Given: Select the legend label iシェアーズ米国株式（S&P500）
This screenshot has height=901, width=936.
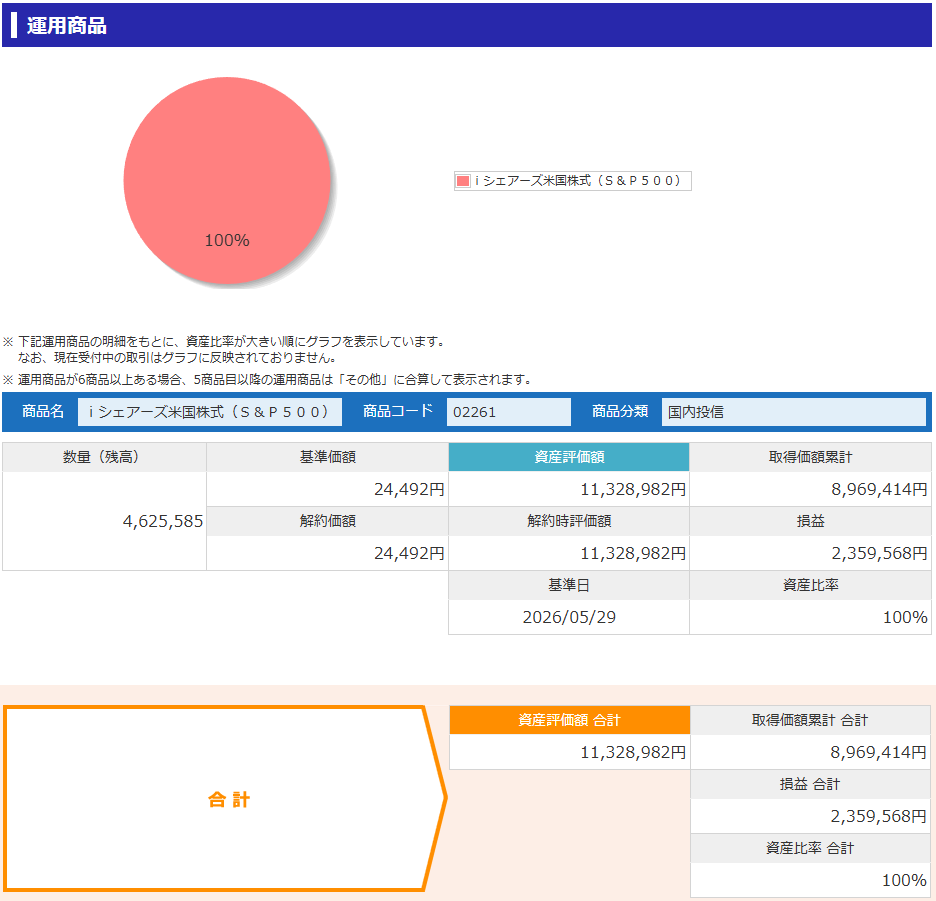Looking at the screenshot, I should coord(578,181).
